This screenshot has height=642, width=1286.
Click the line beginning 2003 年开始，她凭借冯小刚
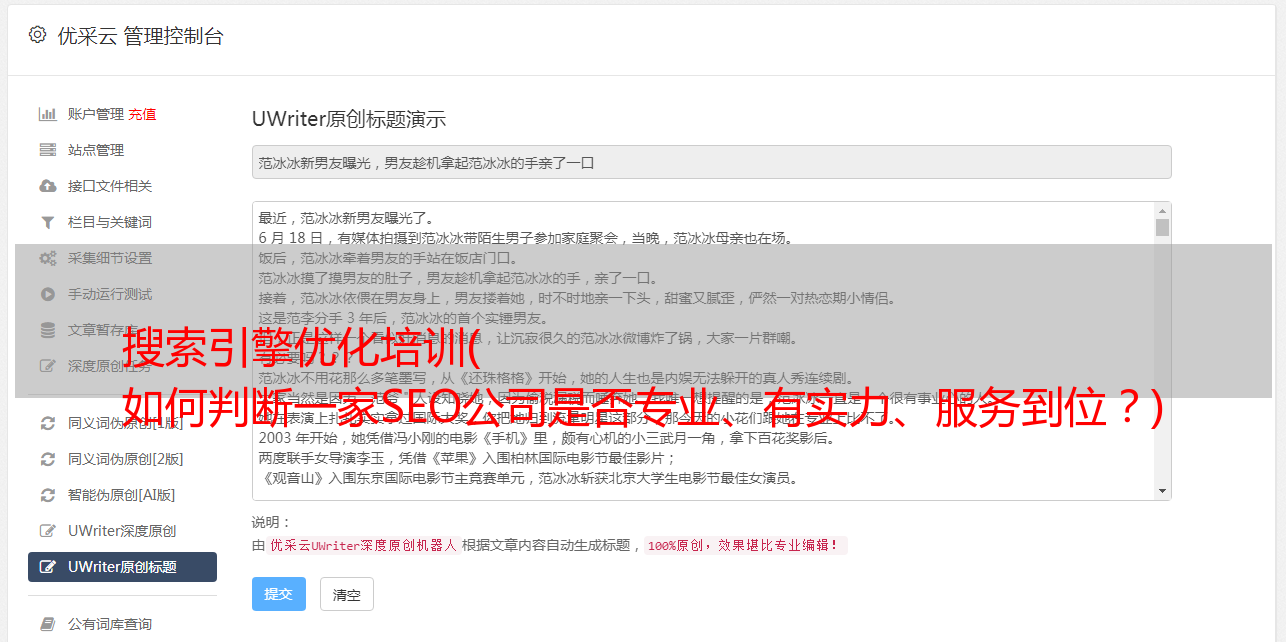pyautogui.click(x=548, y=438)
